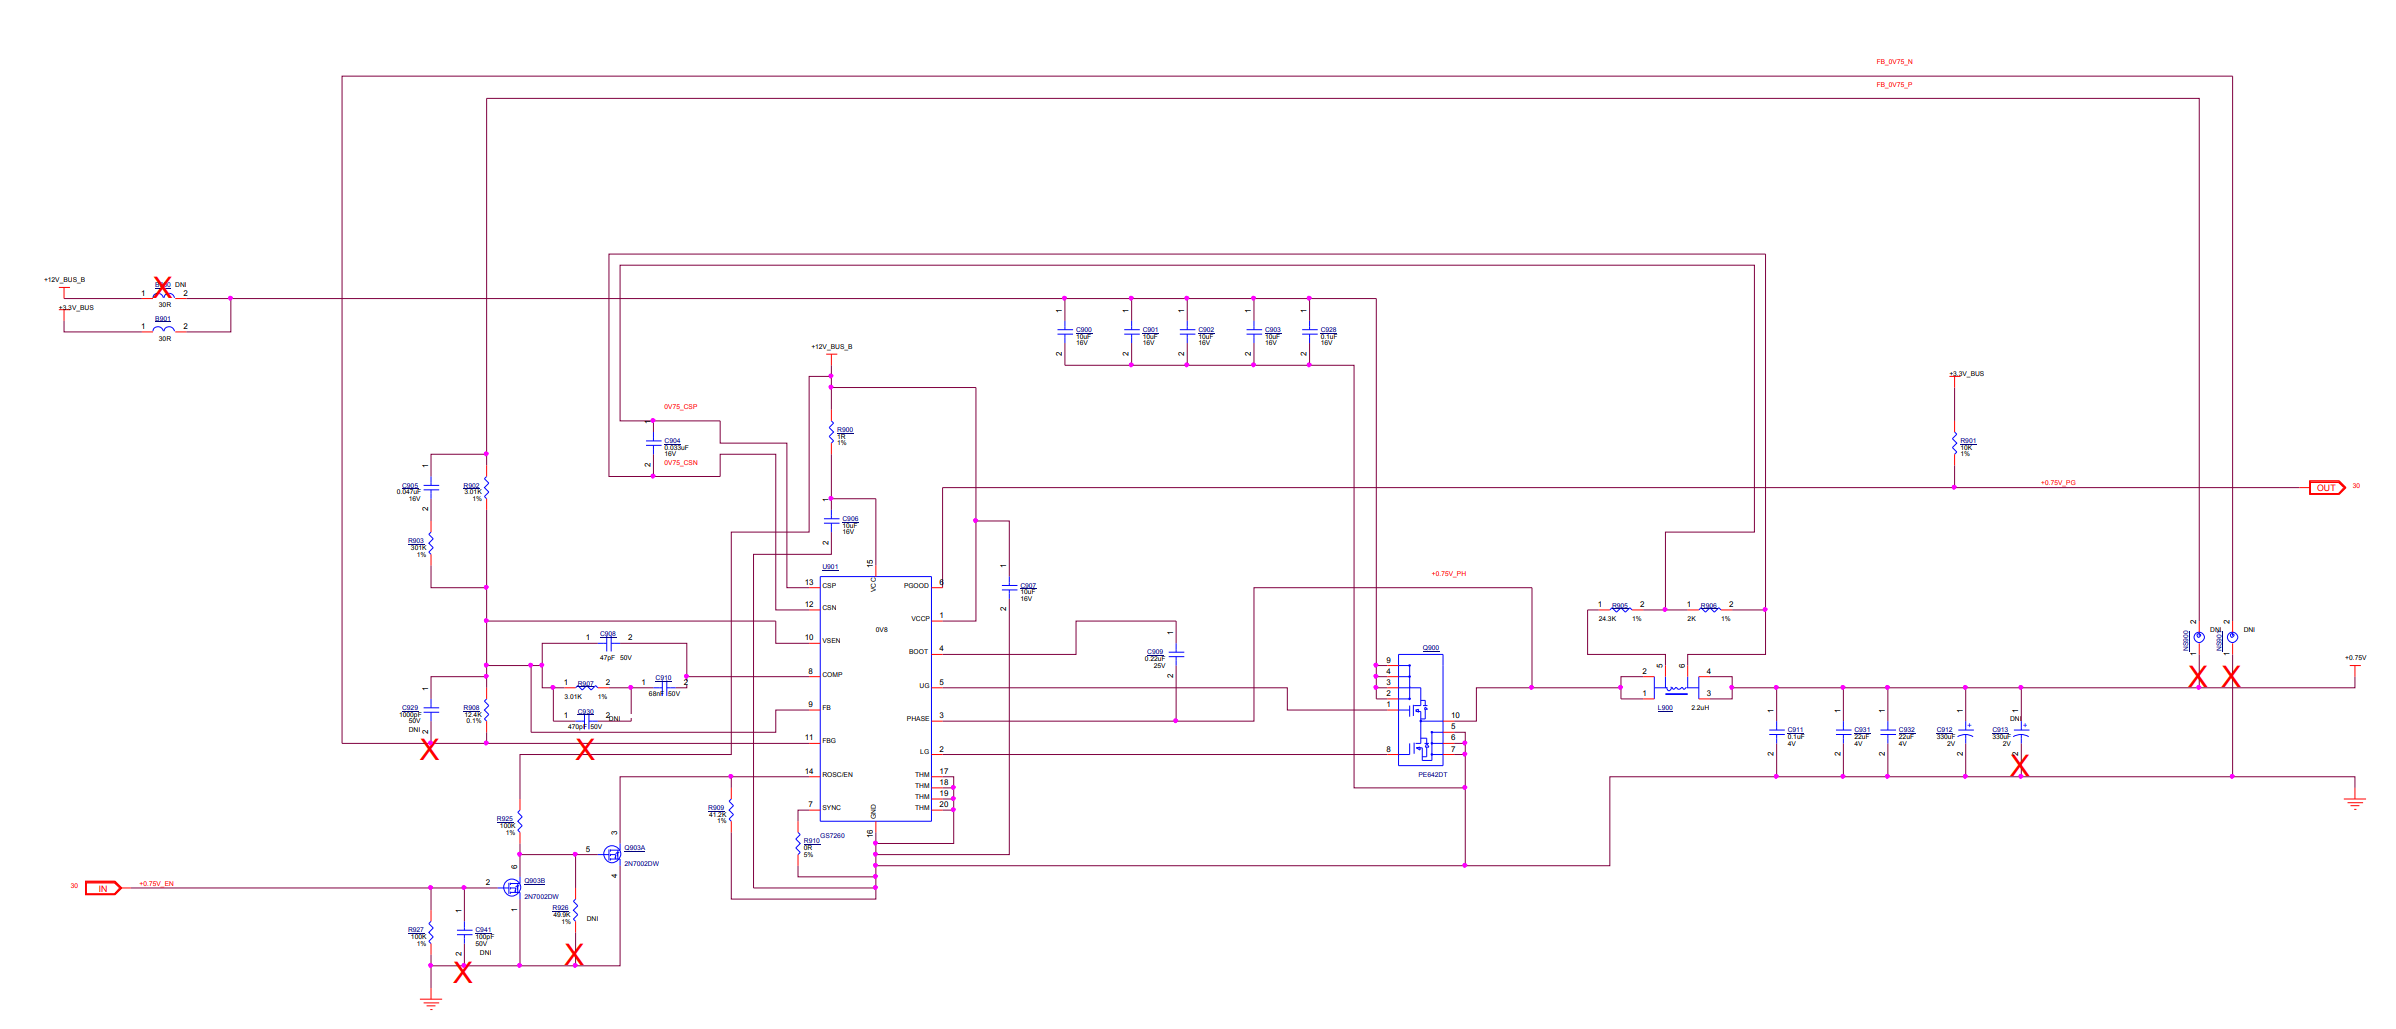This screenshot has height=1029, width=2396.
Task: Select the C909 0.22uF capacitor symbol
Action: click(1176, 654)
